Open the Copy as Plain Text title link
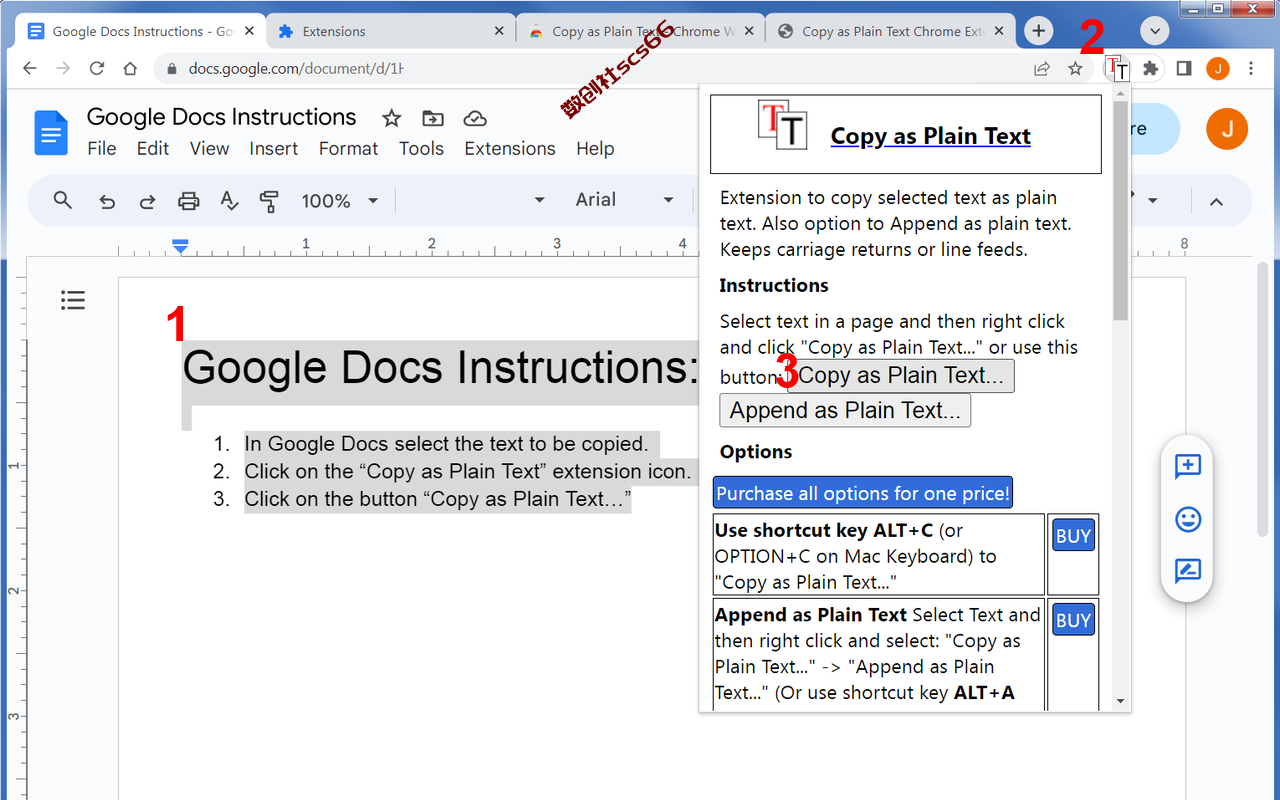Viewport: 1280px width, 800px height. pyautogui.click(x=930, y=136)
